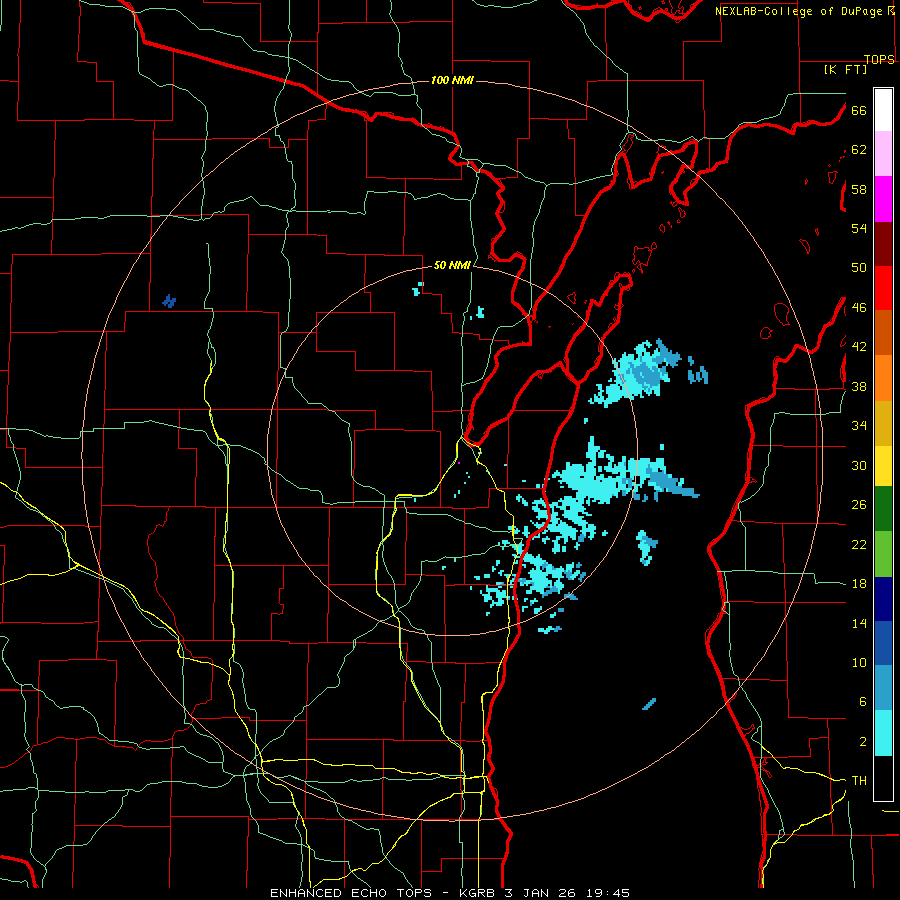Click the "62" legend value
Screen dimensions: 900x900
pos(859,150)
